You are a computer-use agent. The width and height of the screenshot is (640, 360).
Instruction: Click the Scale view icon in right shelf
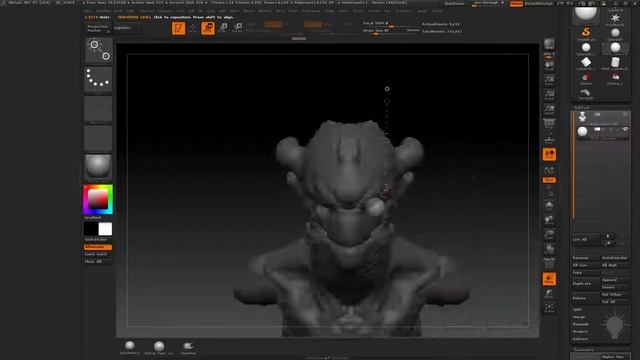point(549,235)
